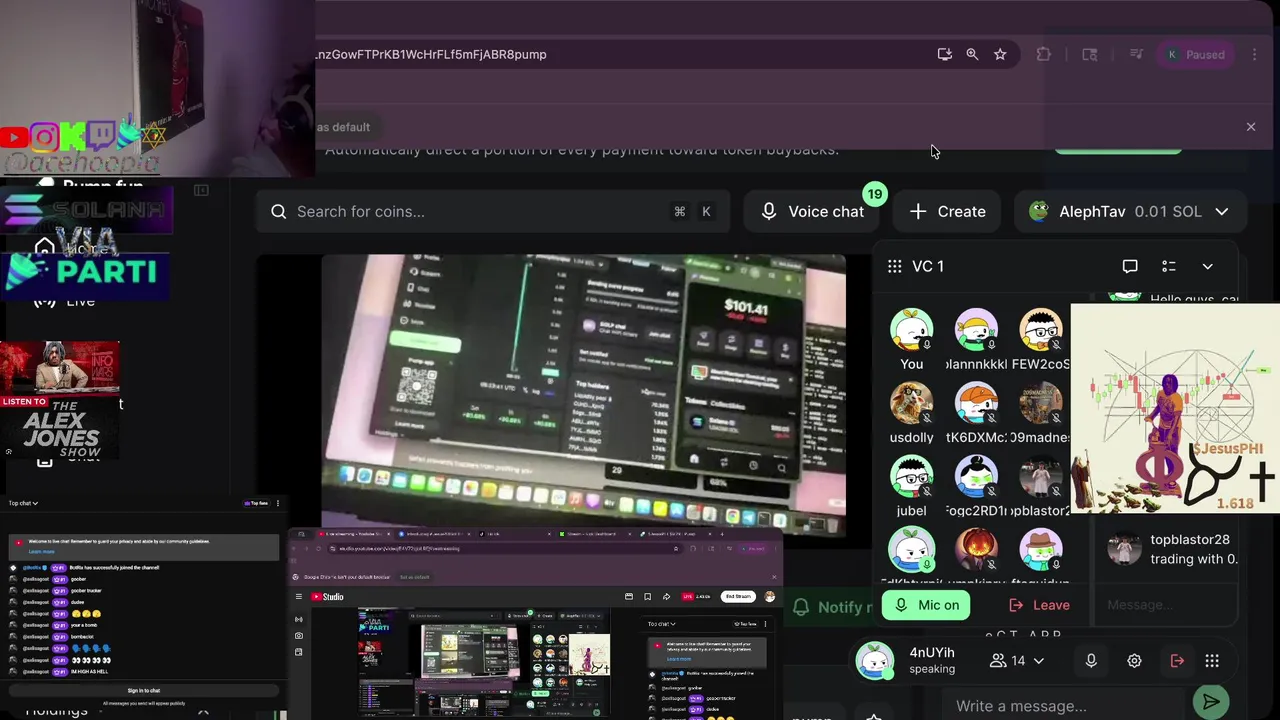Select the 'You' avatar in voice chat
1280x720 pixels.
click(911, 331)
